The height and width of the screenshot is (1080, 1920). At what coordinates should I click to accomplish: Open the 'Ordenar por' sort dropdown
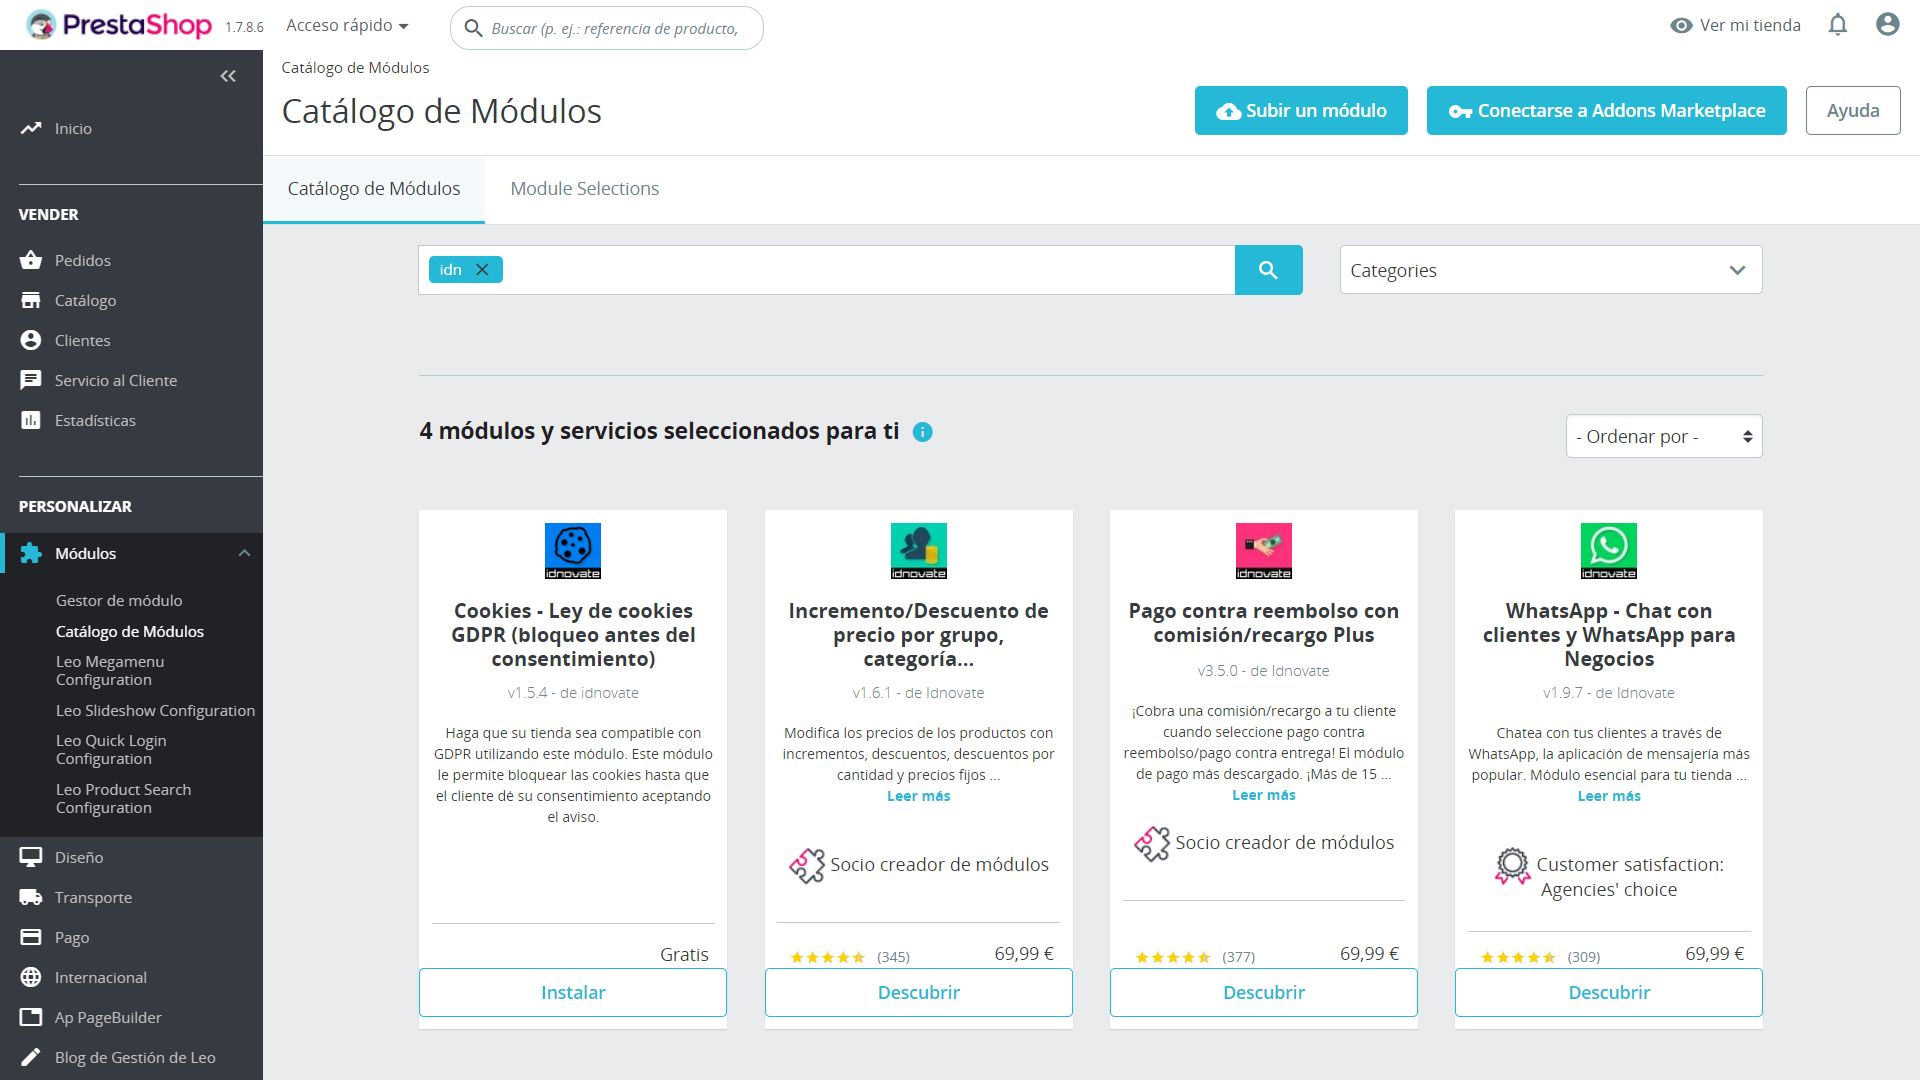click(x=1663, y=436)
